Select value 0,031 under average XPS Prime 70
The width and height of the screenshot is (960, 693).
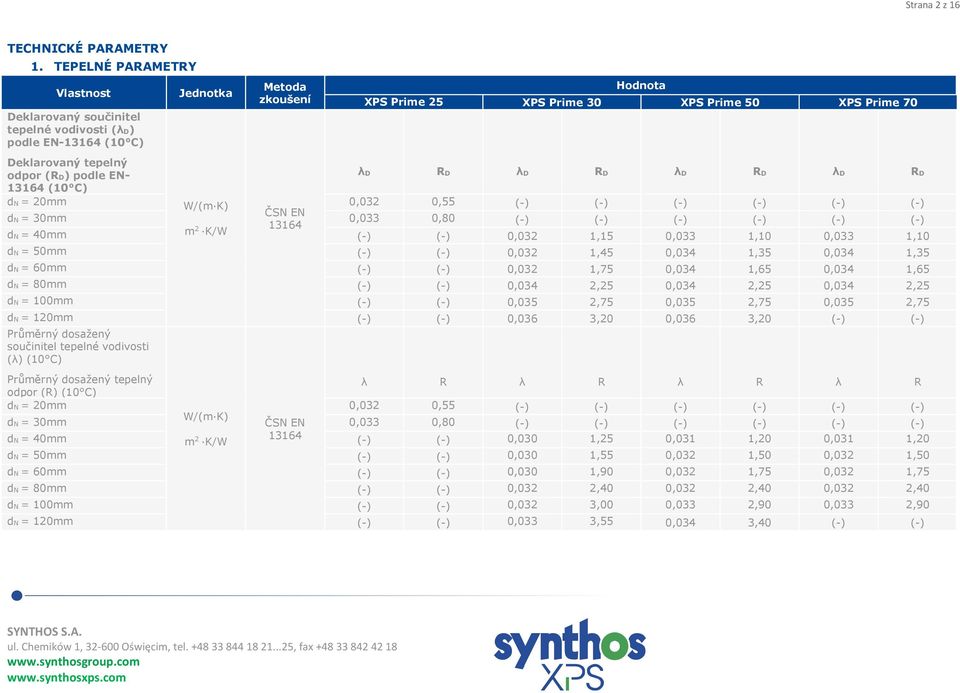click(838, 439)
